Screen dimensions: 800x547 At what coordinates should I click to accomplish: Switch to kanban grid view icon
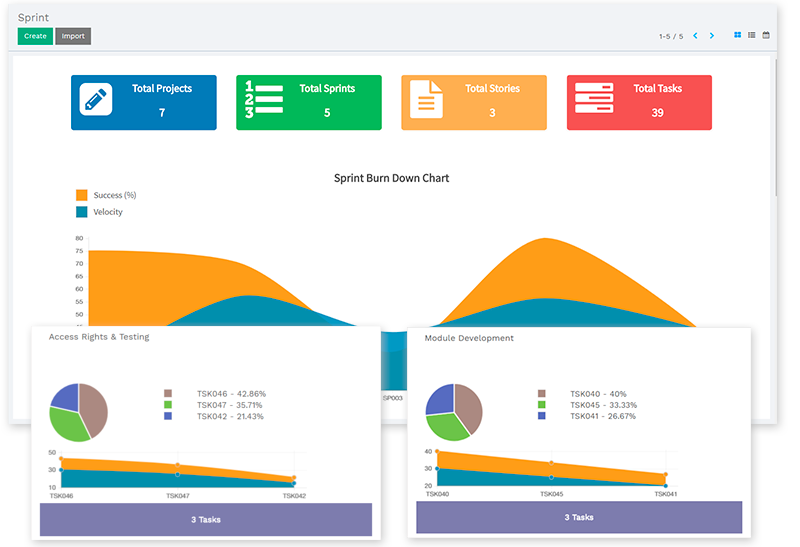pyautogui.click(x=737, y=35)
